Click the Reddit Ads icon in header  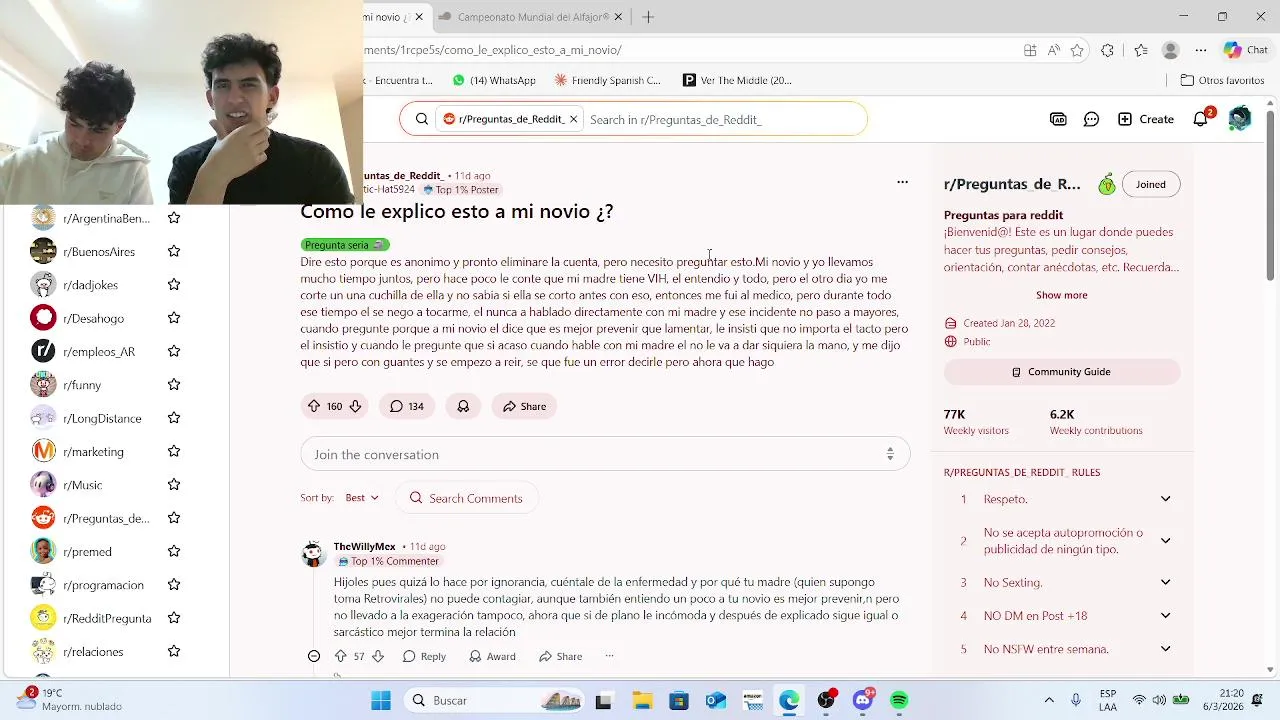click(x=1058, y=119)
